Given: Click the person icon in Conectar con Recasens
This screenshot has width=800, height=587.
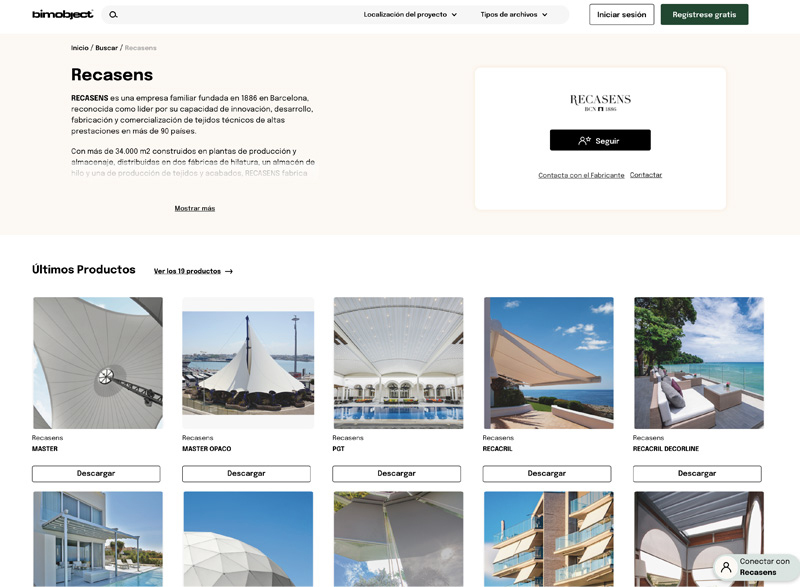Looking at the screenshot, I should pos(726,567).
